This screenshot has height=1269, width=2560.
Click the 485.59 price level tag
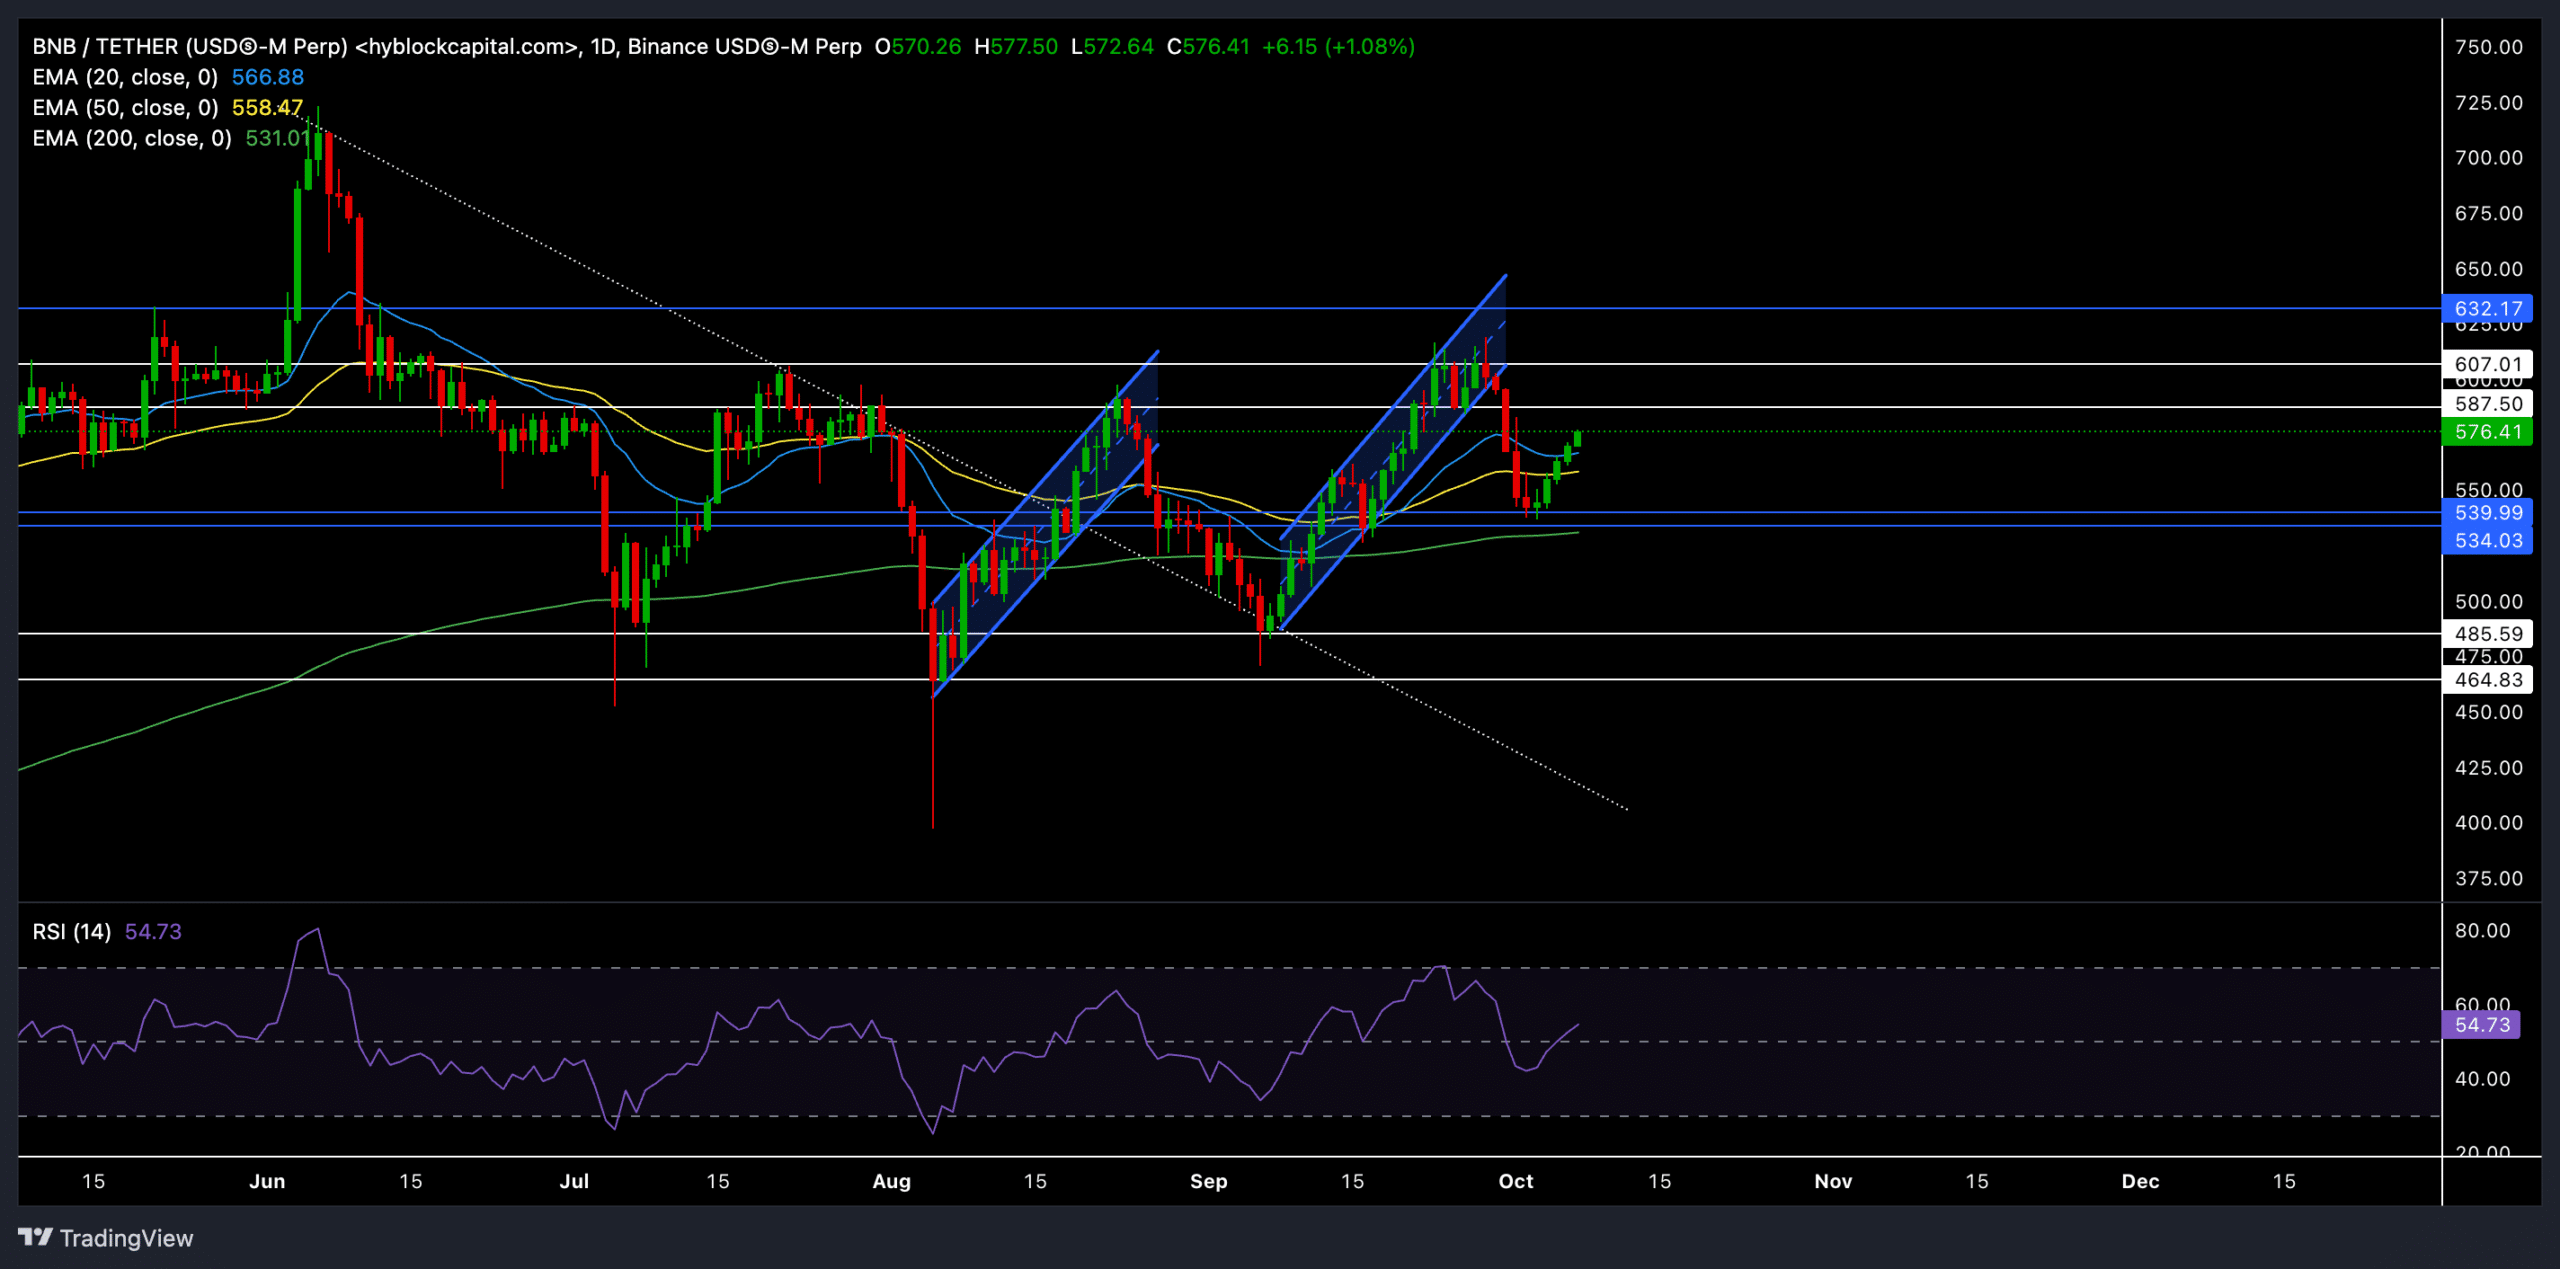2488,633
